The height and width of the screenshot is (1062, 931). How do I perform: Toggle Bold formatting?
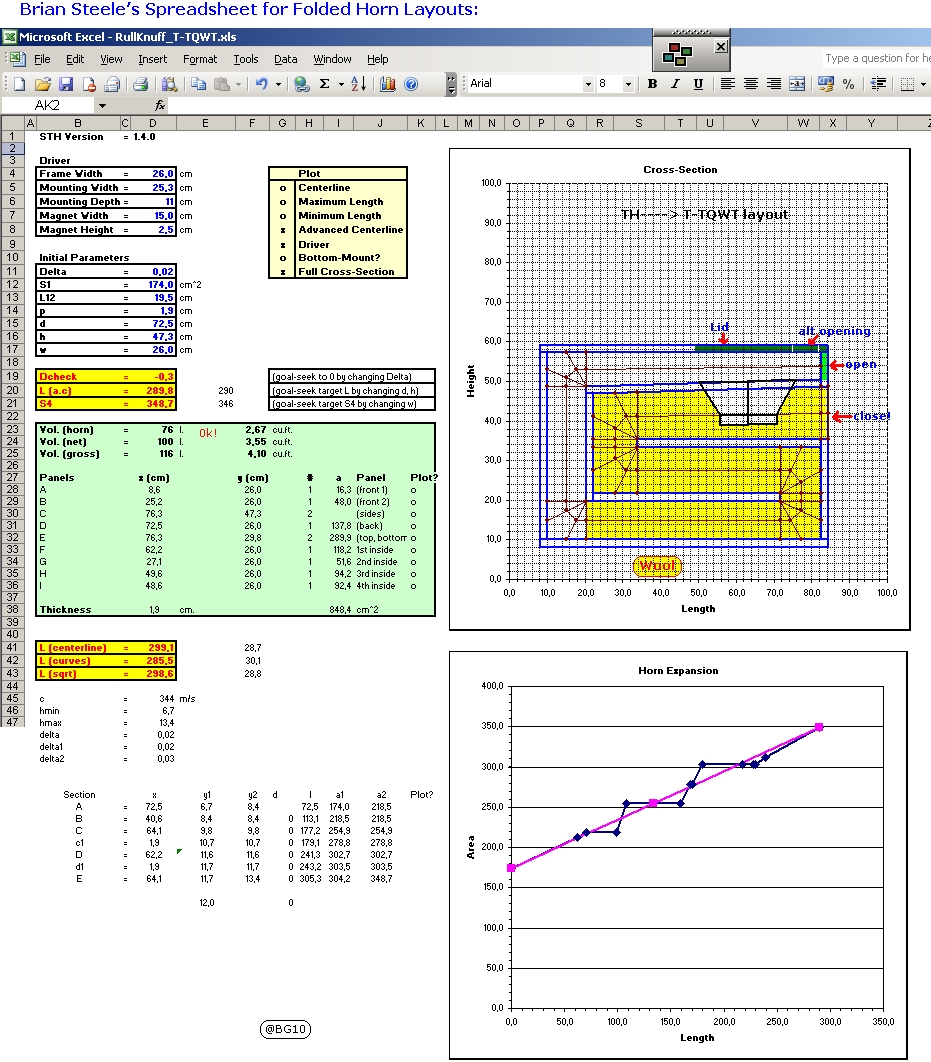click(652, 84)
